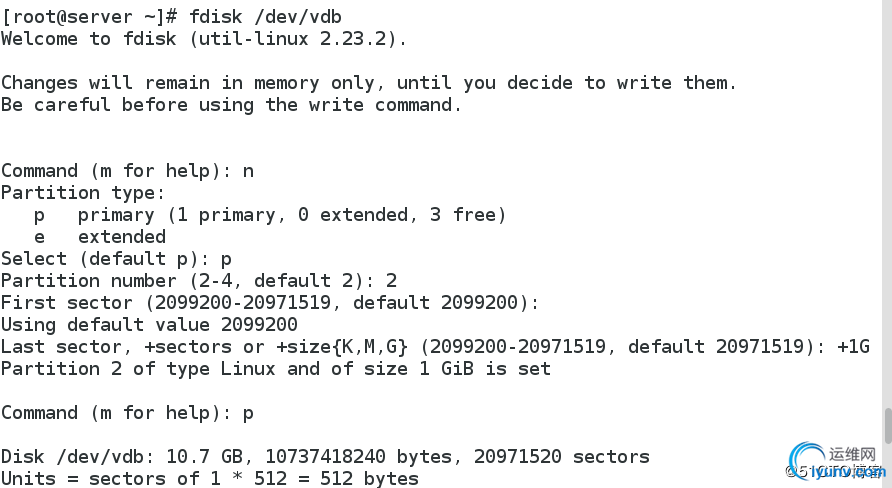
Task: Click the 'Be careful before using' warning line
Action: click(232, 105)
